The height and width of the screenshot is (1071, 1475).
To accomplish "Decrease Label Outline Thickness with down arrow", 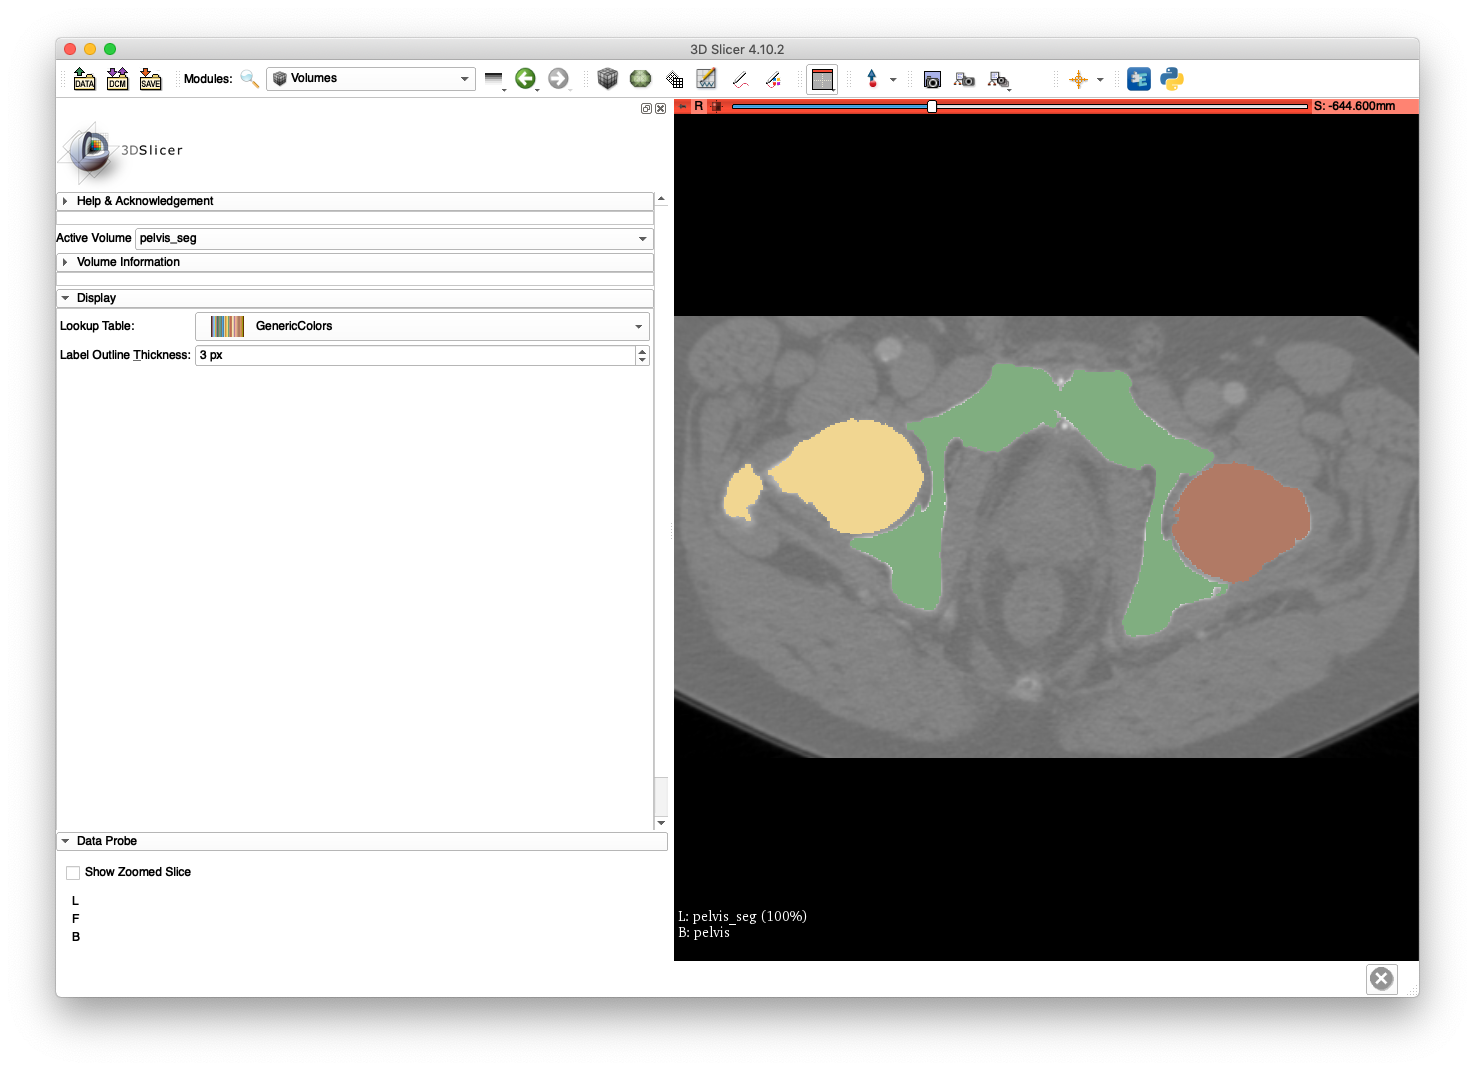I will tap(642, 360).
